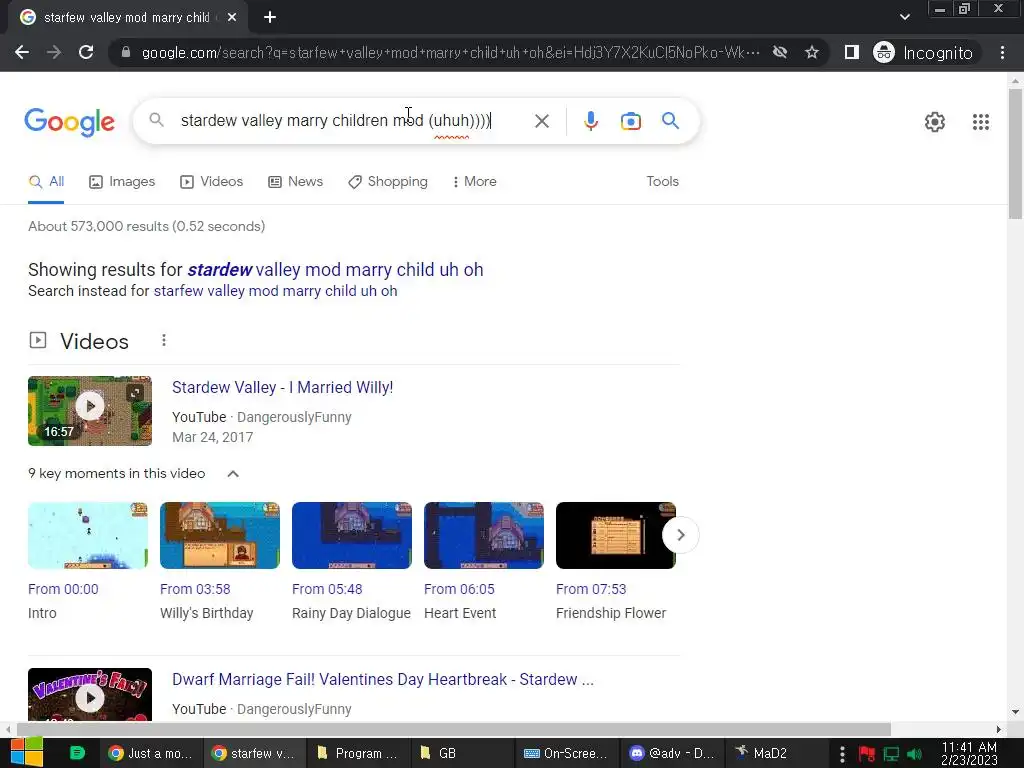Click the Incognito profile indicator

923,52
